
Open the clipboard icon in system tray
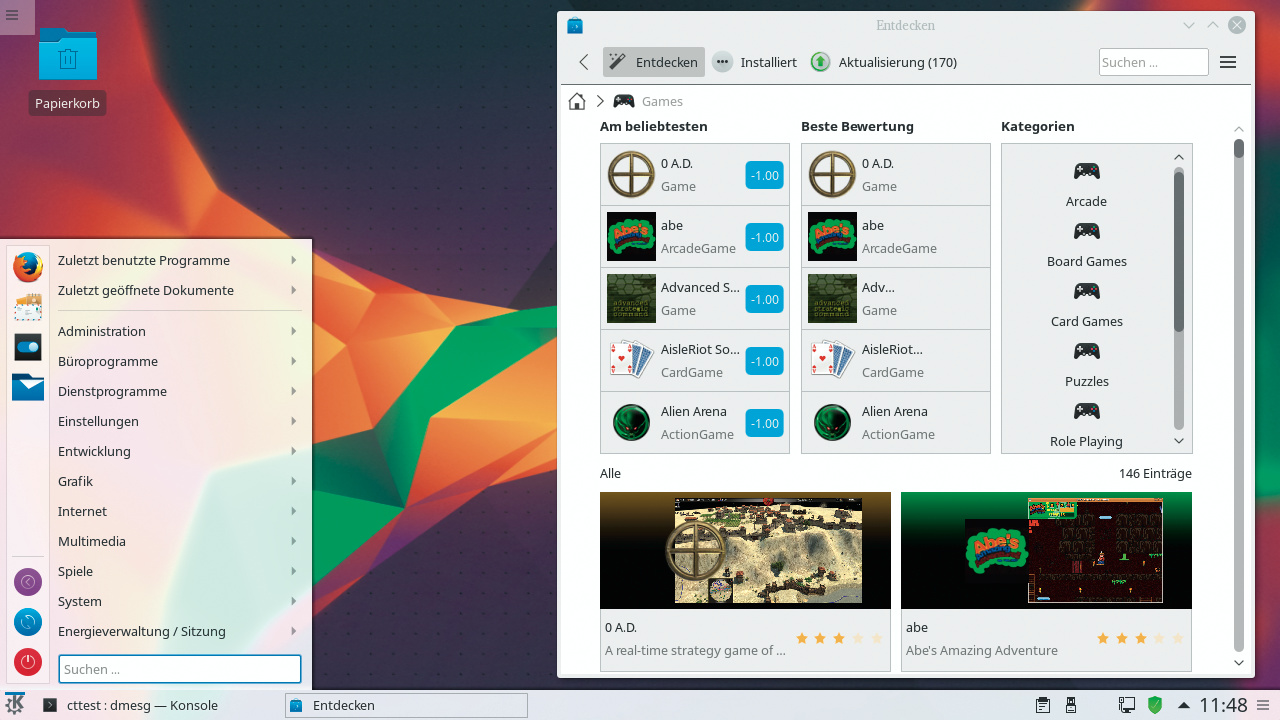(1042, 705)
